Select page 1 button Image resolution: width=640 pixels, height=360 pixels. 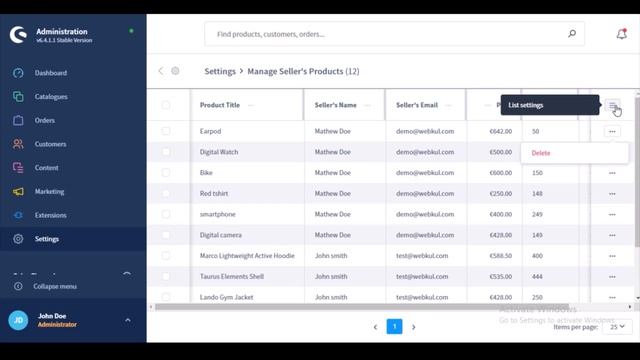[394, 327]
